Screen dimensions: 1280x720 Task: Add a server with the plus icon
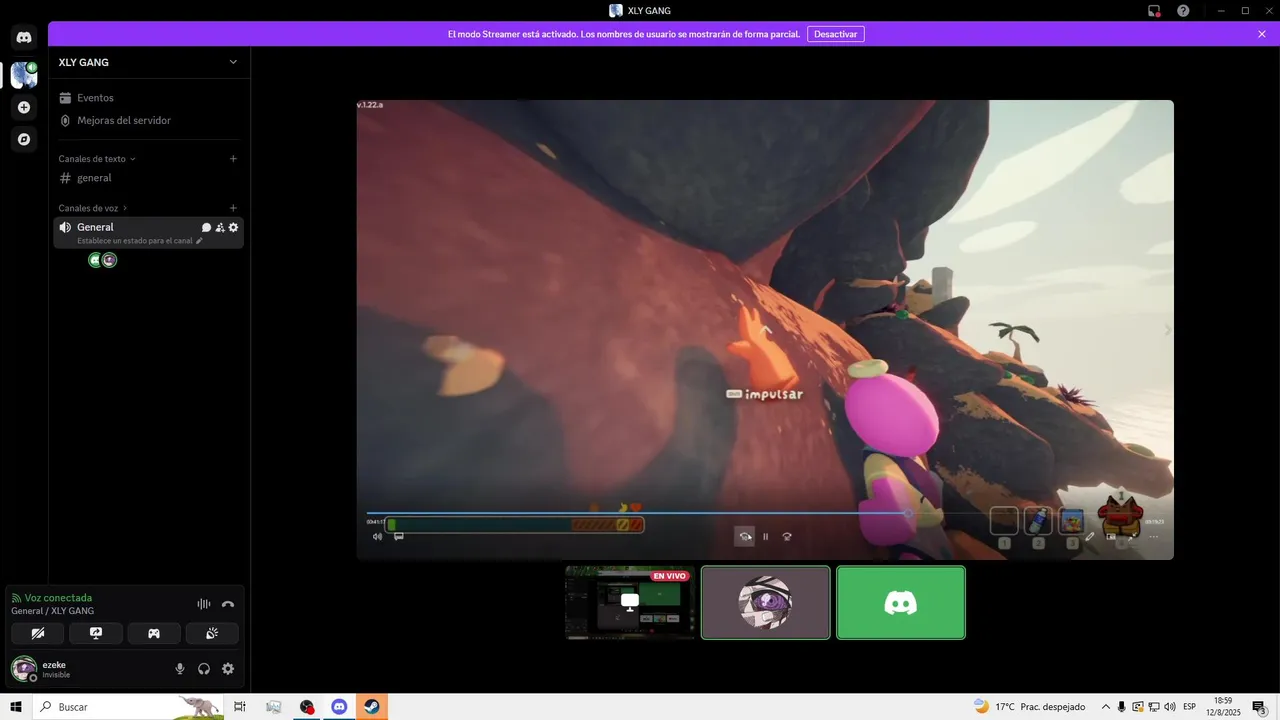tap(24, 107)
